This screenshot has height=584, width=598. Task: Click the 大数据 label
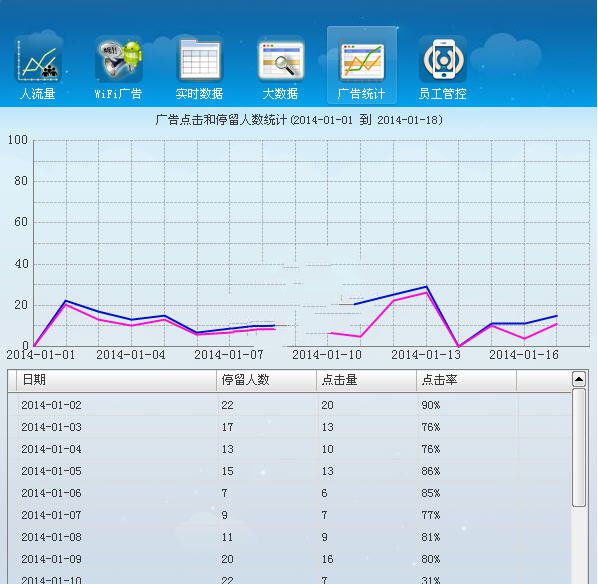[x=280, y=93]
